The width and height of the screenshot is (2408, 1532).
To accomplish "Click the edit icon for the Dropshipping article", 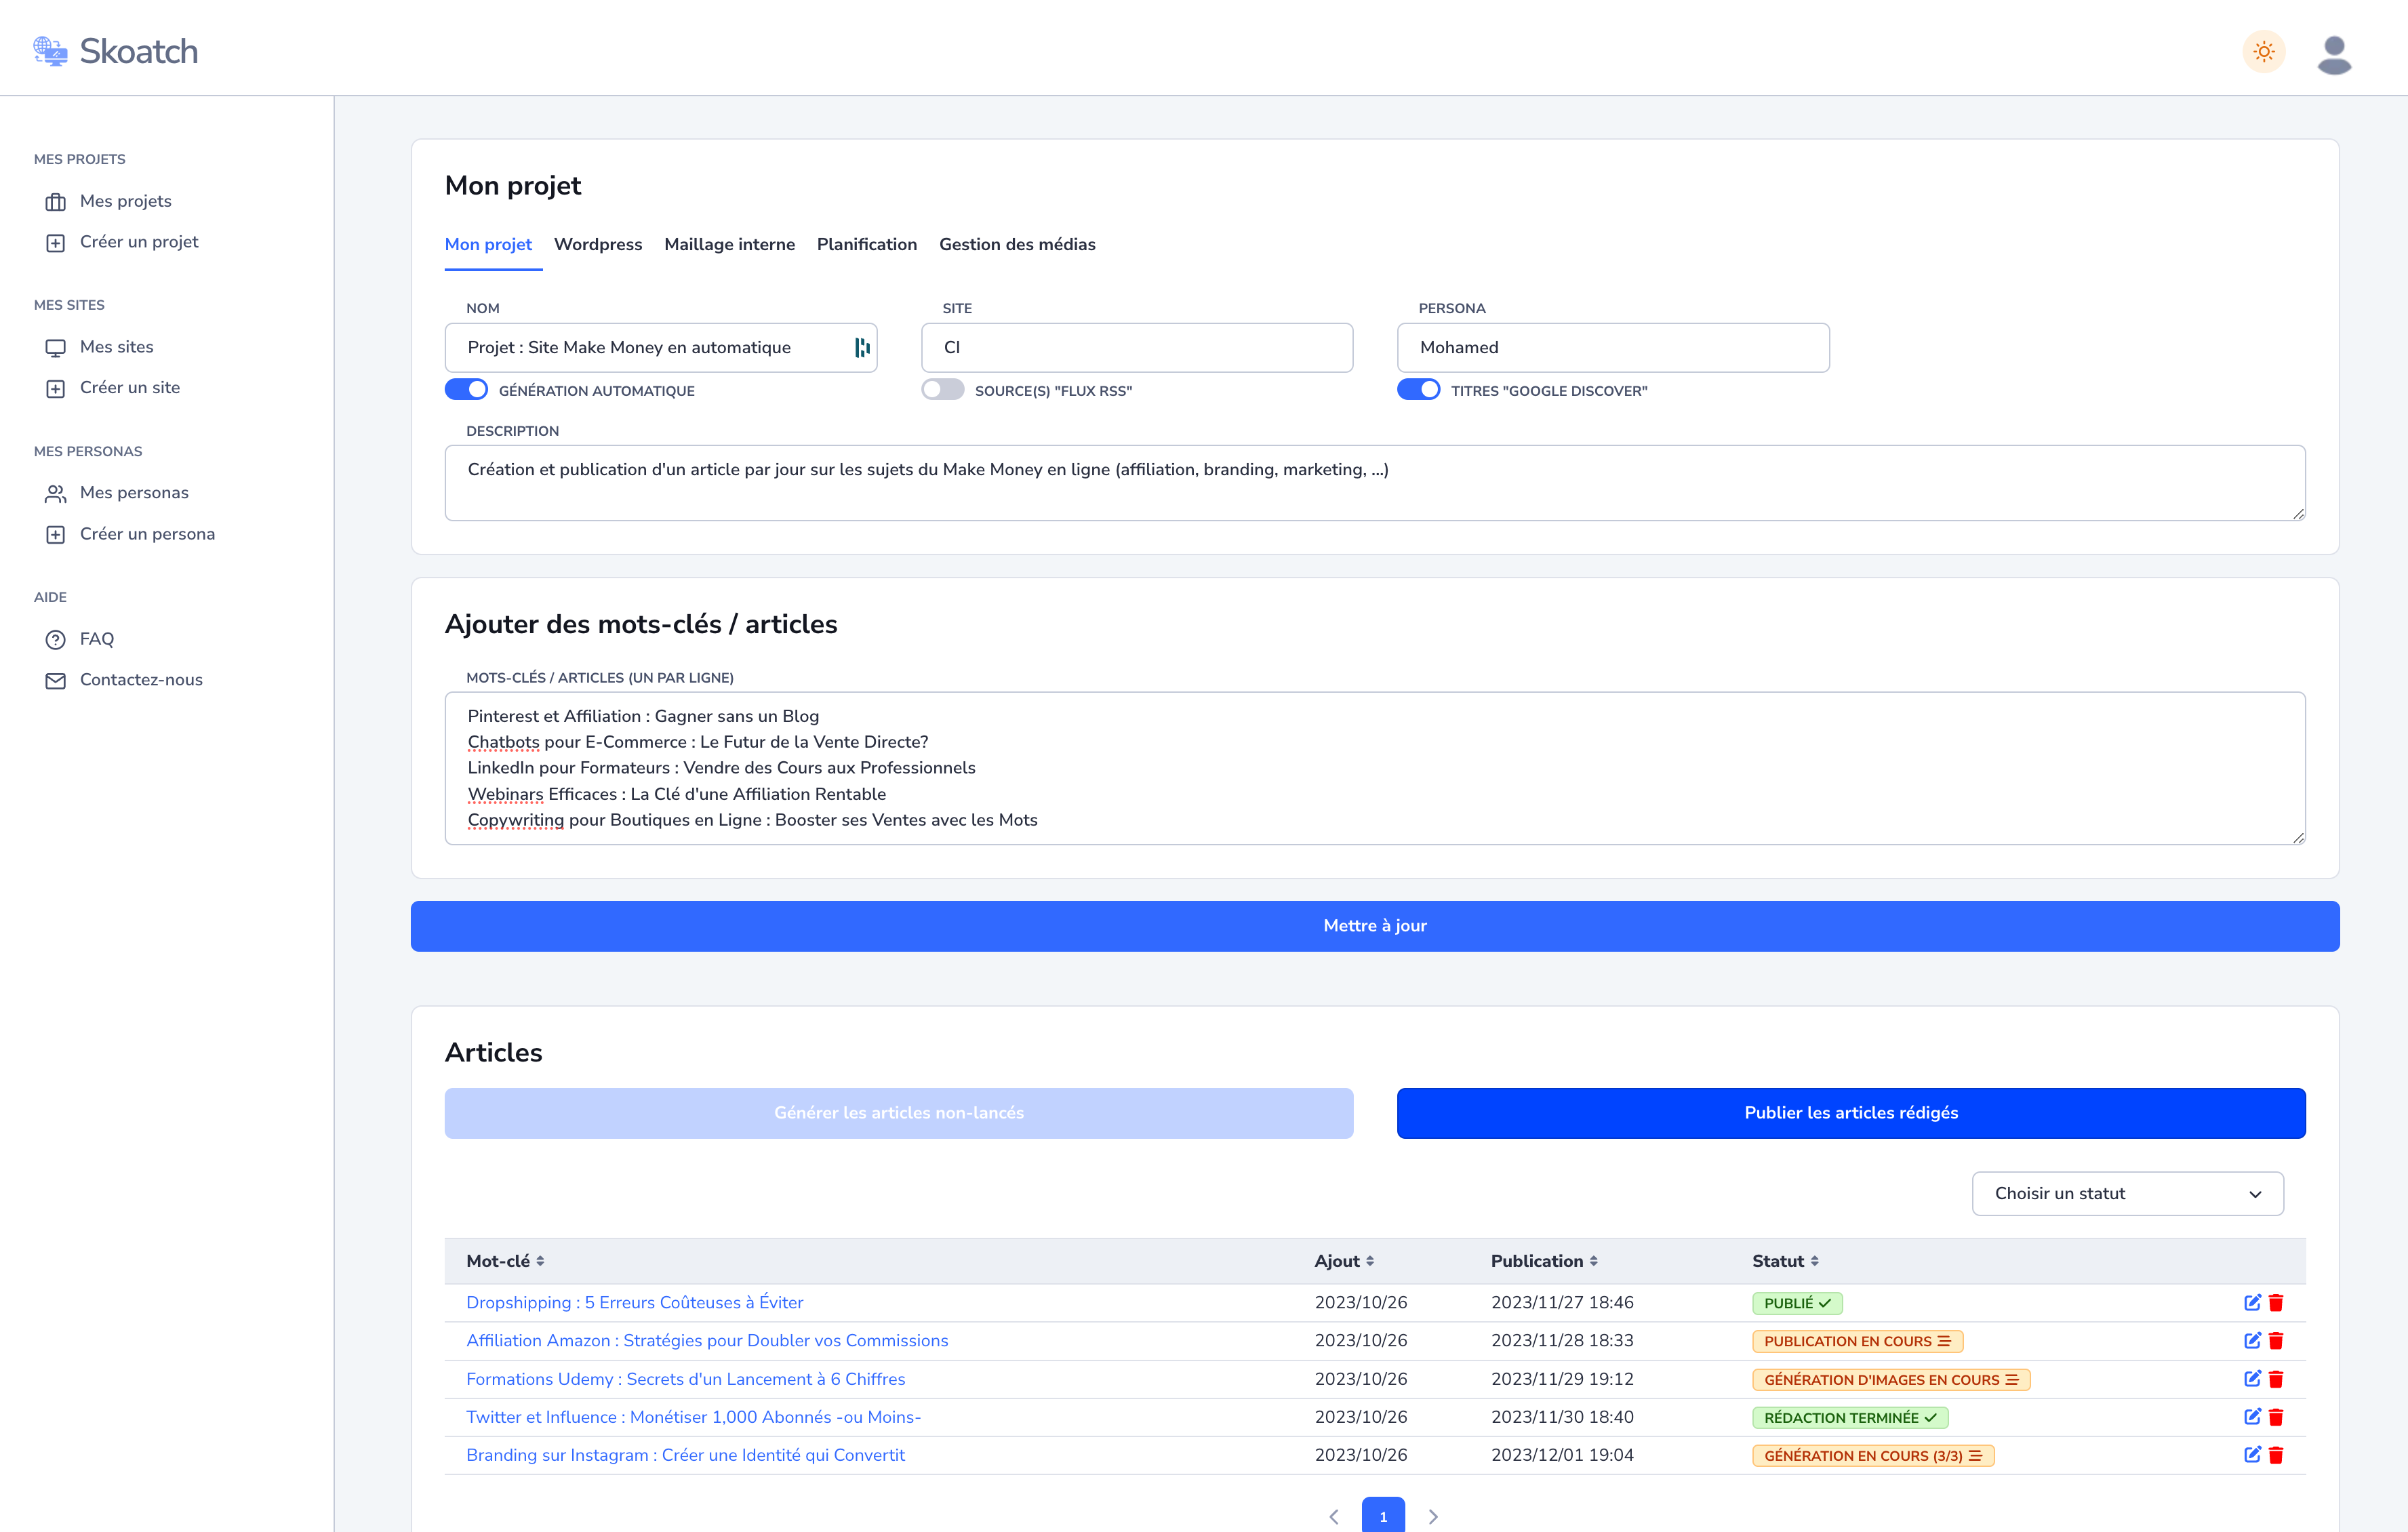I will pyautogui.click(x=2252, y=1302).
